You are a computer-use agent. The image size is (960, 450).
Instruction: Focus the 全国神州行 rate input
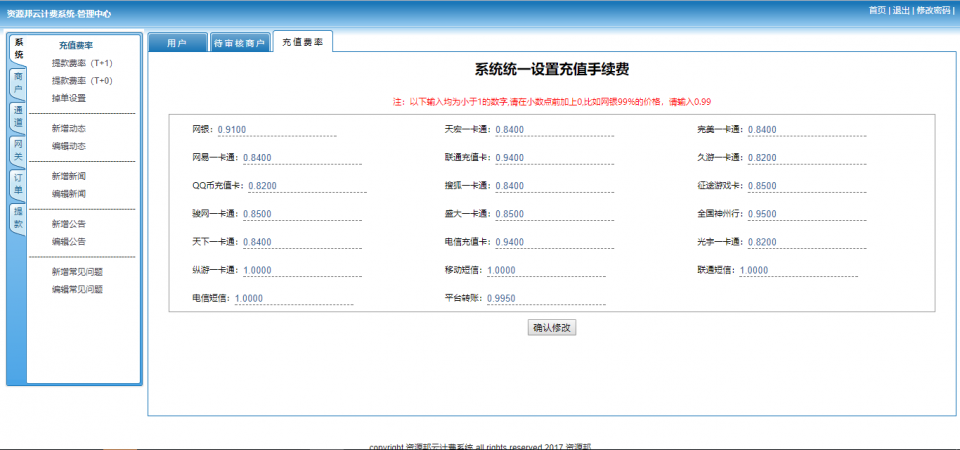(807, 214)
